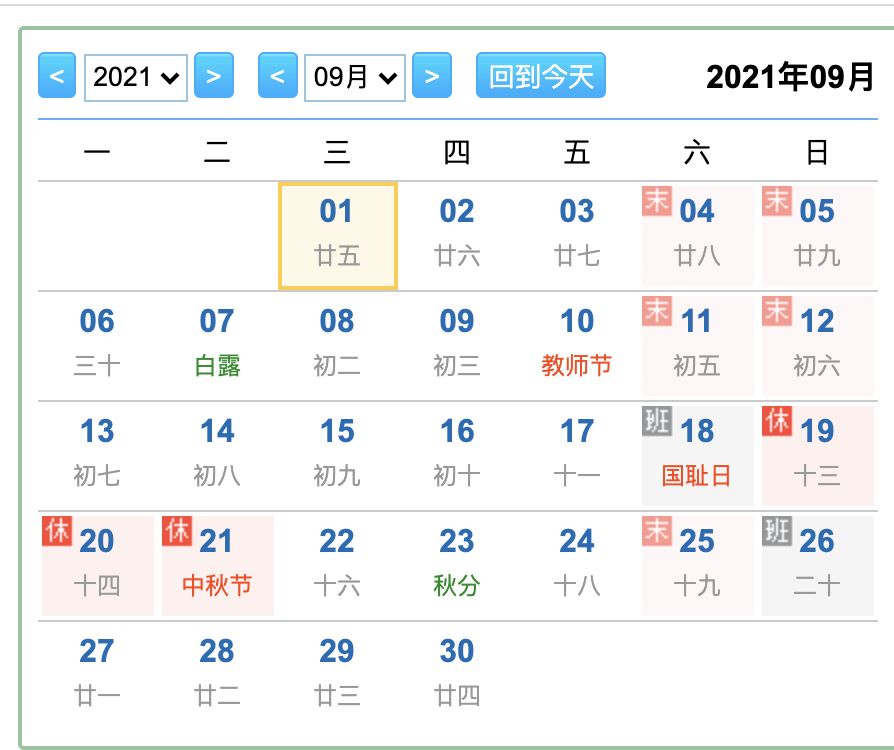Select date 27 廿一
The width and height of the screenshot is (894, 750).
tap(97, 676)
